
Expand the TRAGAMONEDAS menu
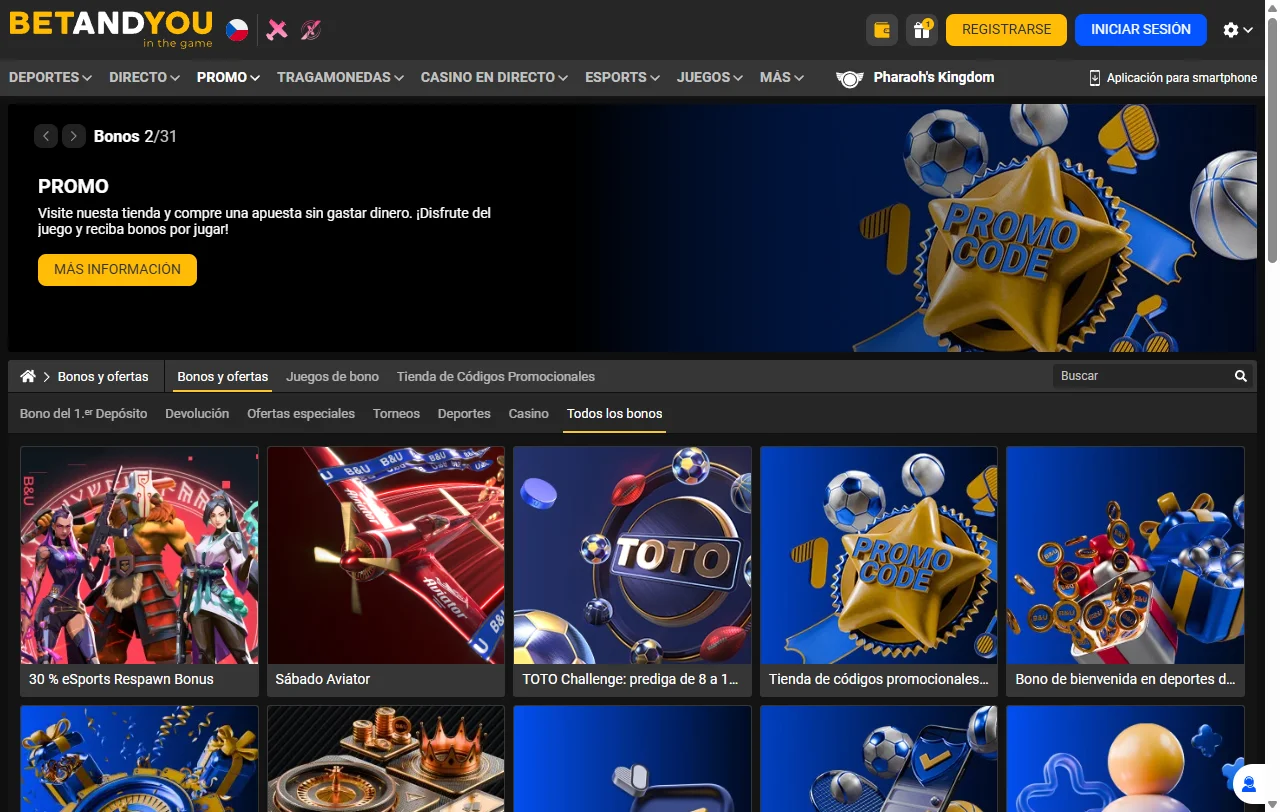[340, 77]
